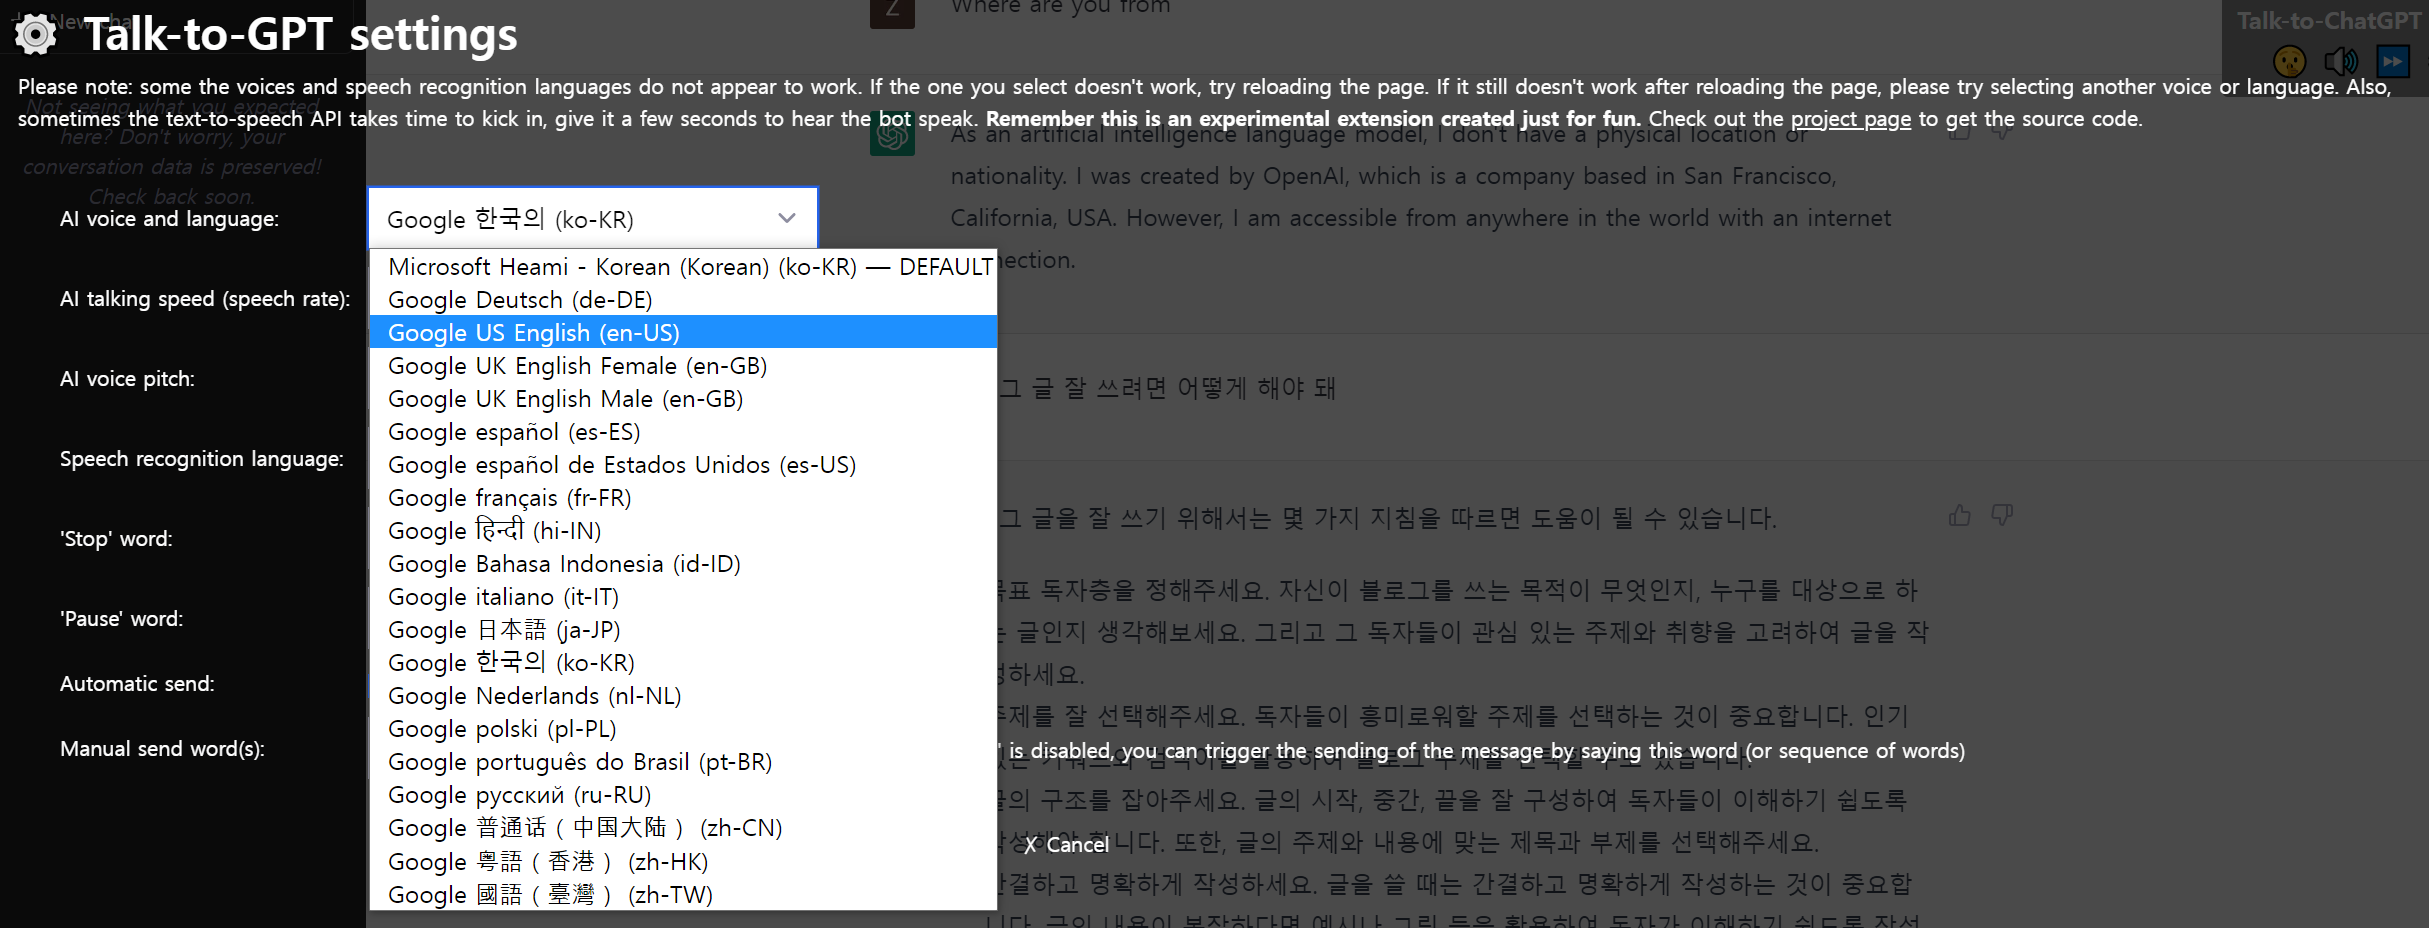Image resolution: width=2429 pixels, height=928 pixels.
Task: Click the shushing face mute-microphone icon
Action: 2289,62
